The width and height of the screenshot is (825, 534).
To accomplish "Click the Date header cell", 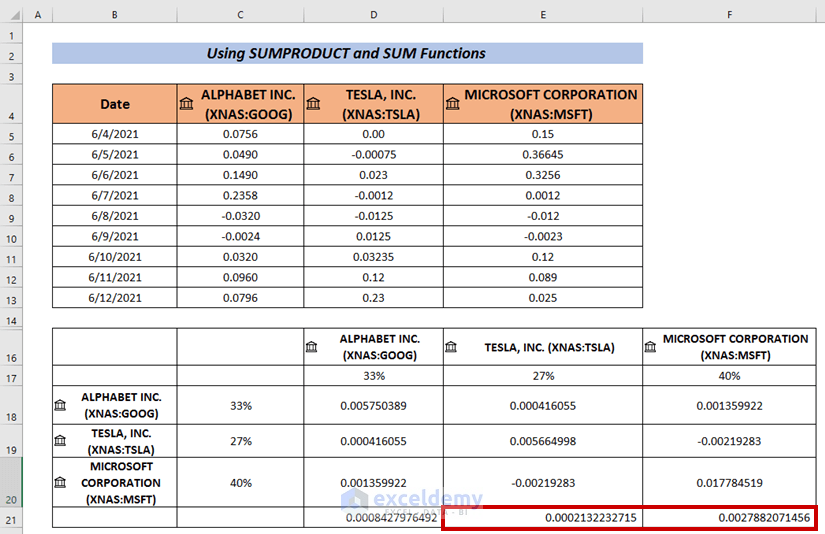I will (115, 104).
